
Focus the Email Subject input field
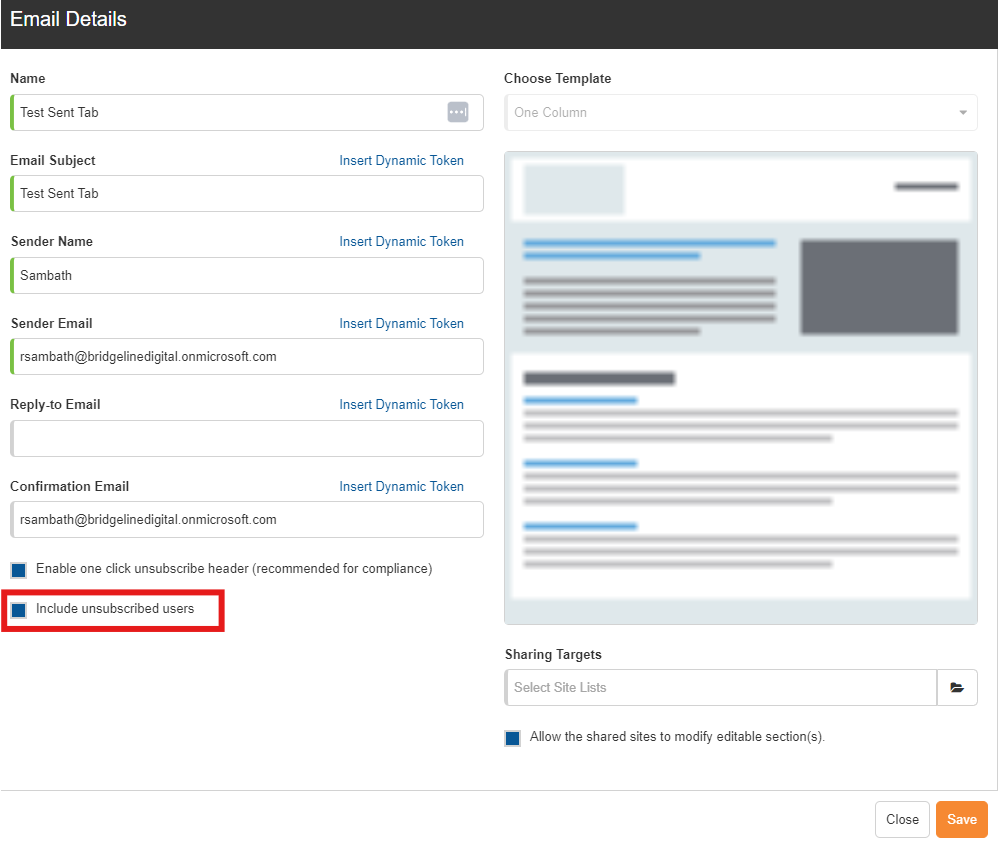pyautogui.click(x=247, y=193)
